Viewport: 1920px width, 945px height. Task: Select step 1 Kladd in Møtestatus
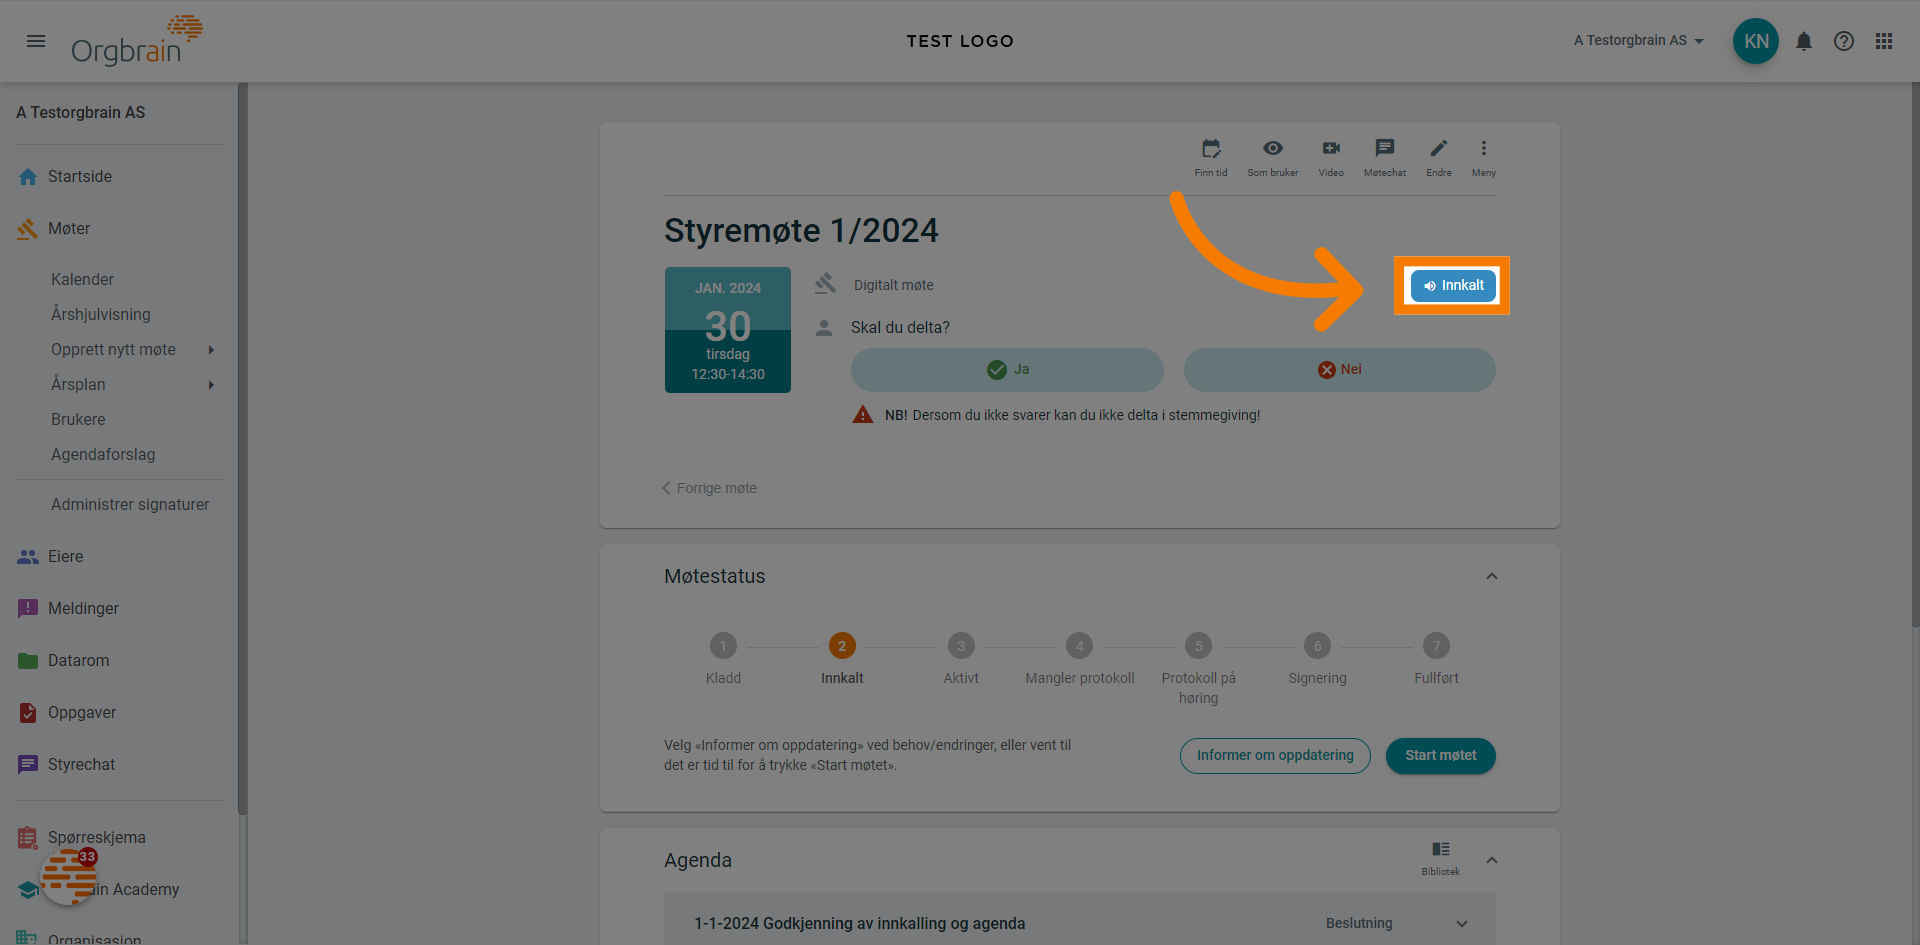click(723, 646)
